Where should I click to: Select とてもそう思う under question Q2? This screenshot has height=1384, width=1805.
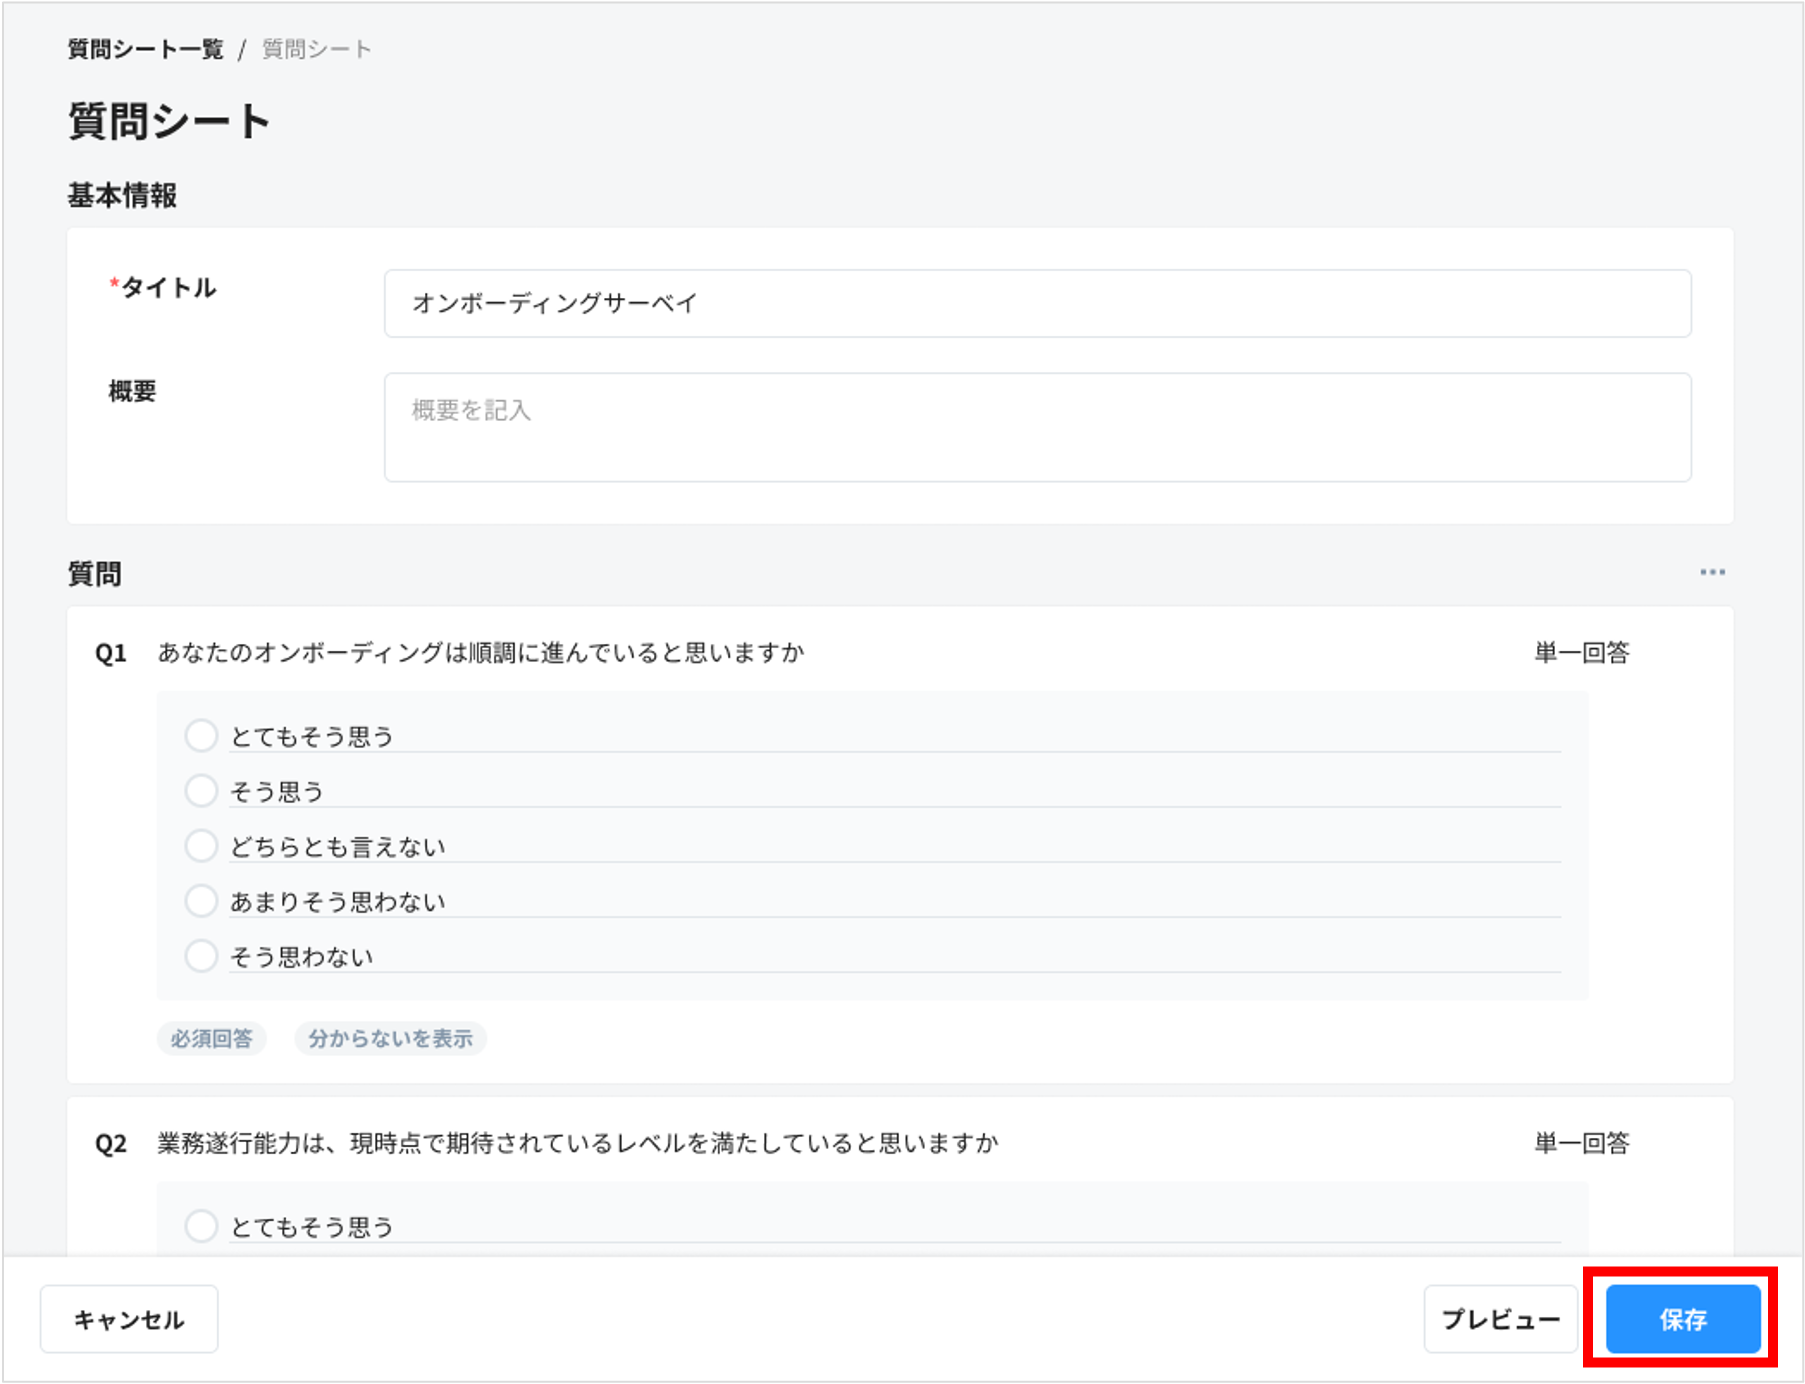(x=201, y=1225)
